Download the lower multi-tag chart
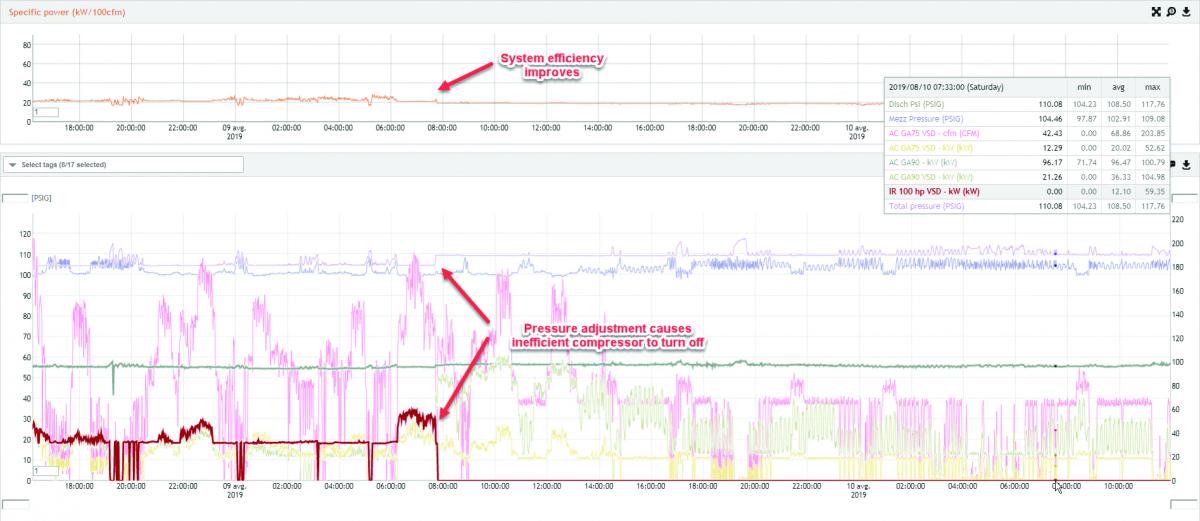This screenshot has width=1200, height=521. click(1186, 164)
